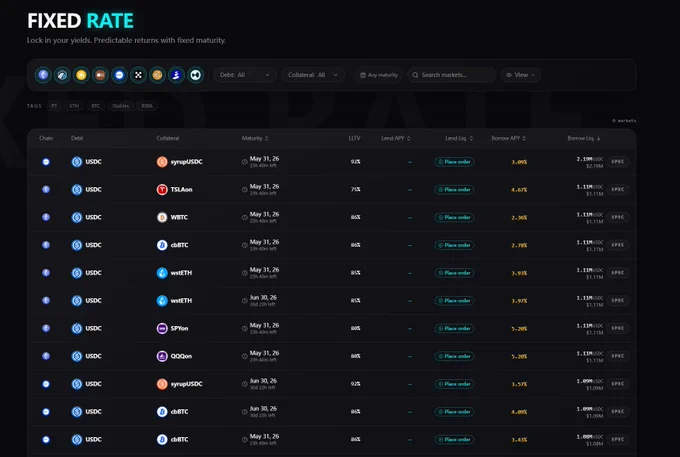This screenshot has height=457, width=680.
Task: Click the red TSLAon token icon
Action: 162,189
